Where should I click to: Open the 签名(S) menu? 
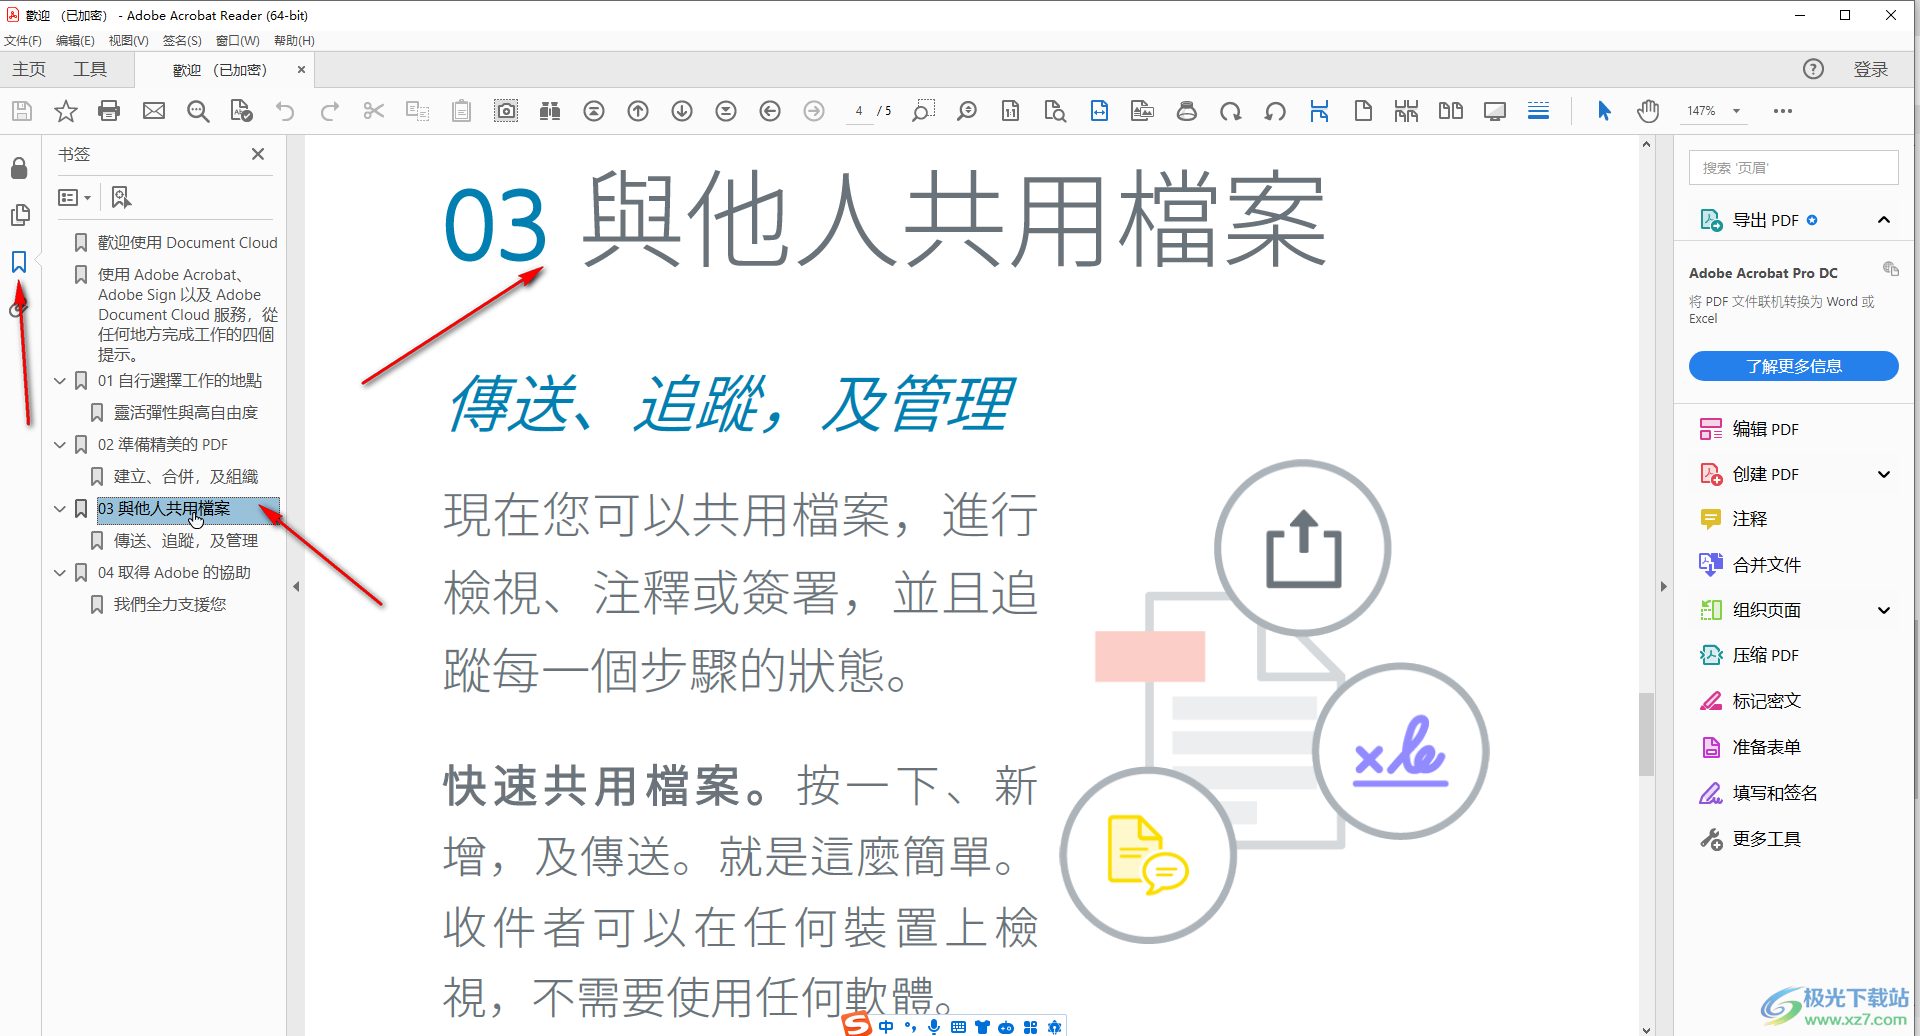pos(182,41)
